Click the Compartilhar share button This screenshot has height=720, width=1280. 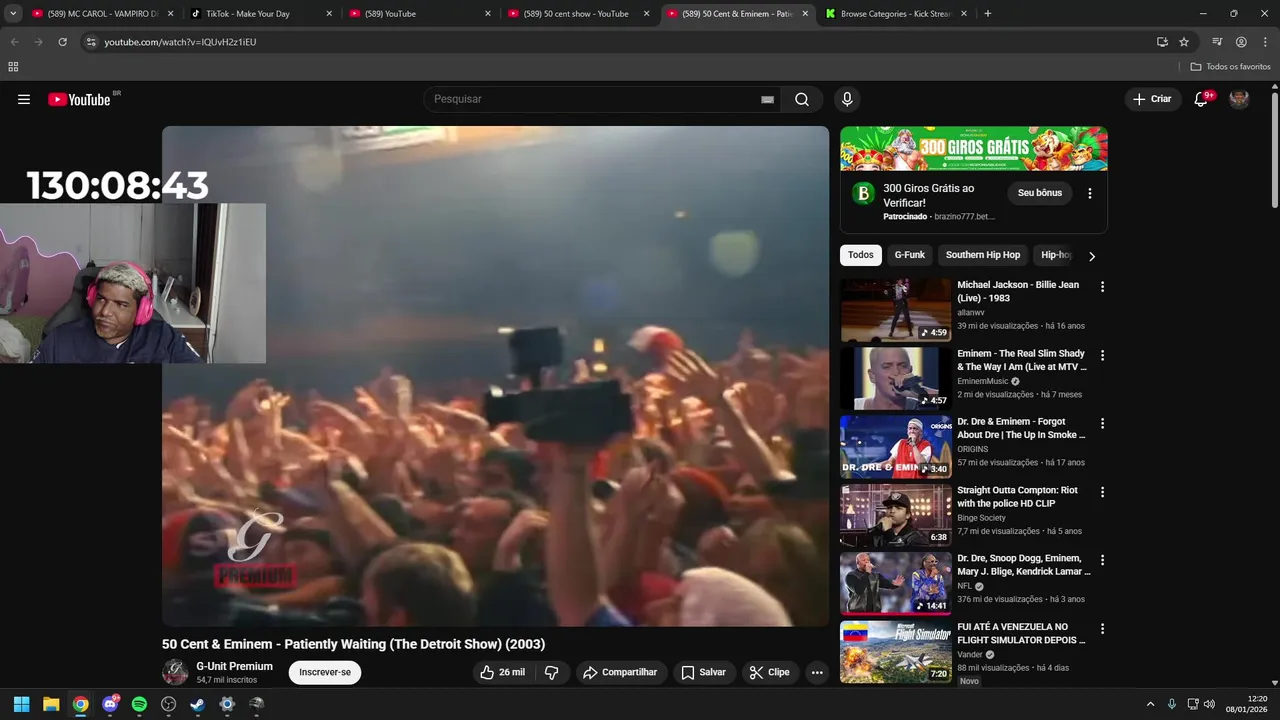pos(621,672)
